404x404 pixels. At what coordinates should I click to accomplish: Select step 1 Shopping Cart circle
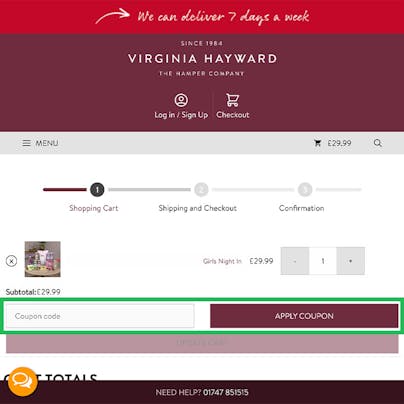(97, 190)
